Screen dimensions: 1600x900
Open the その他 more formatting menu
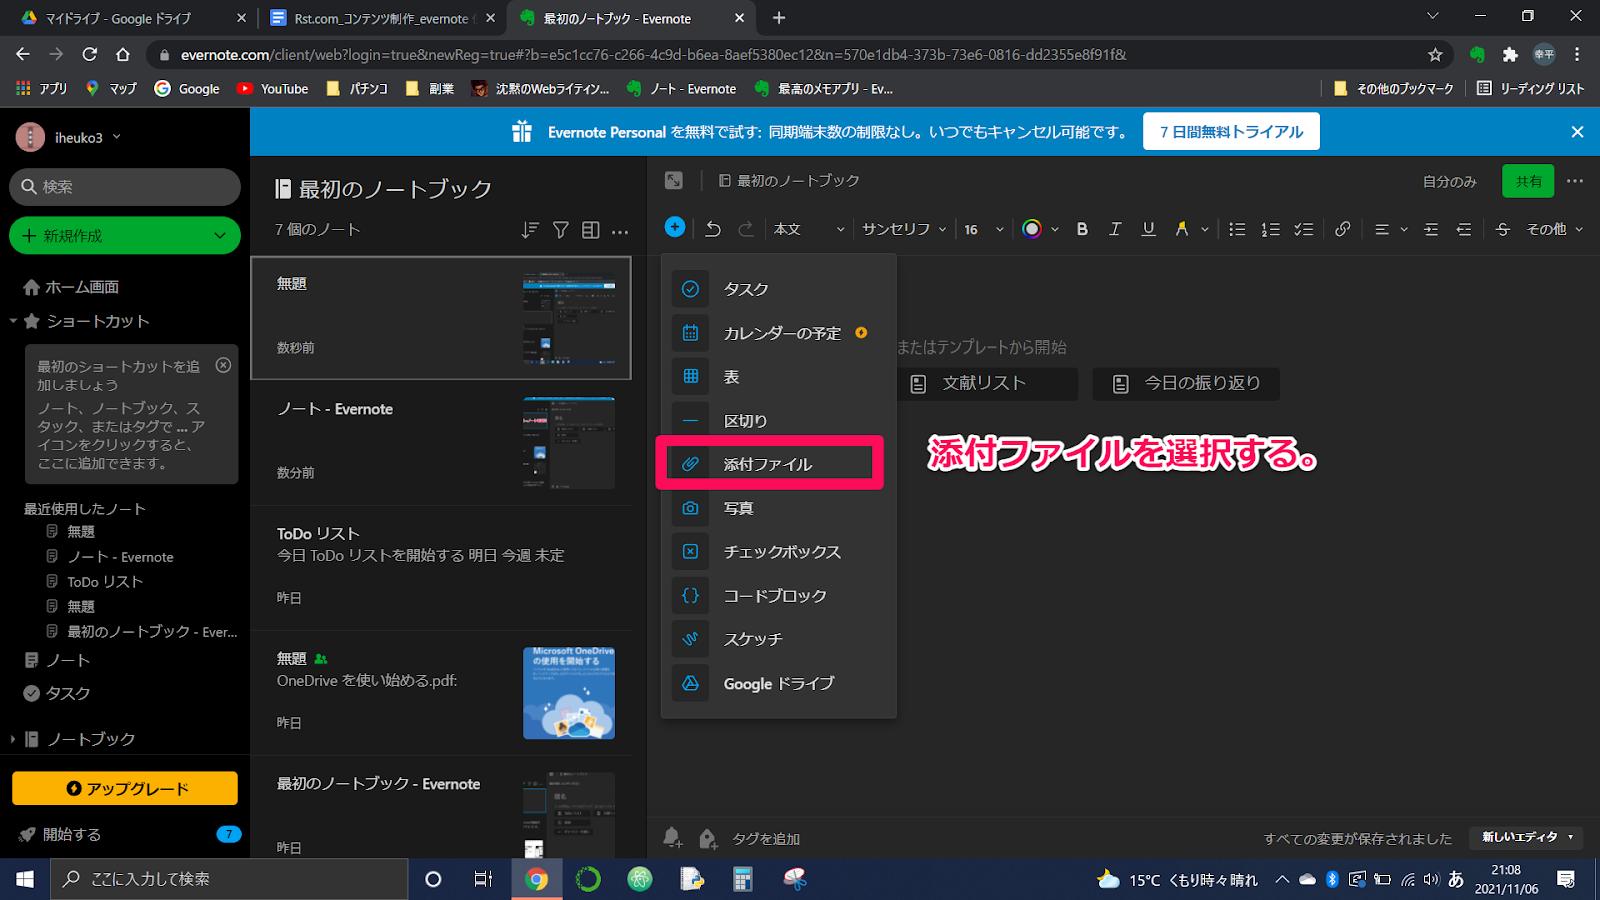(1555, 229)
